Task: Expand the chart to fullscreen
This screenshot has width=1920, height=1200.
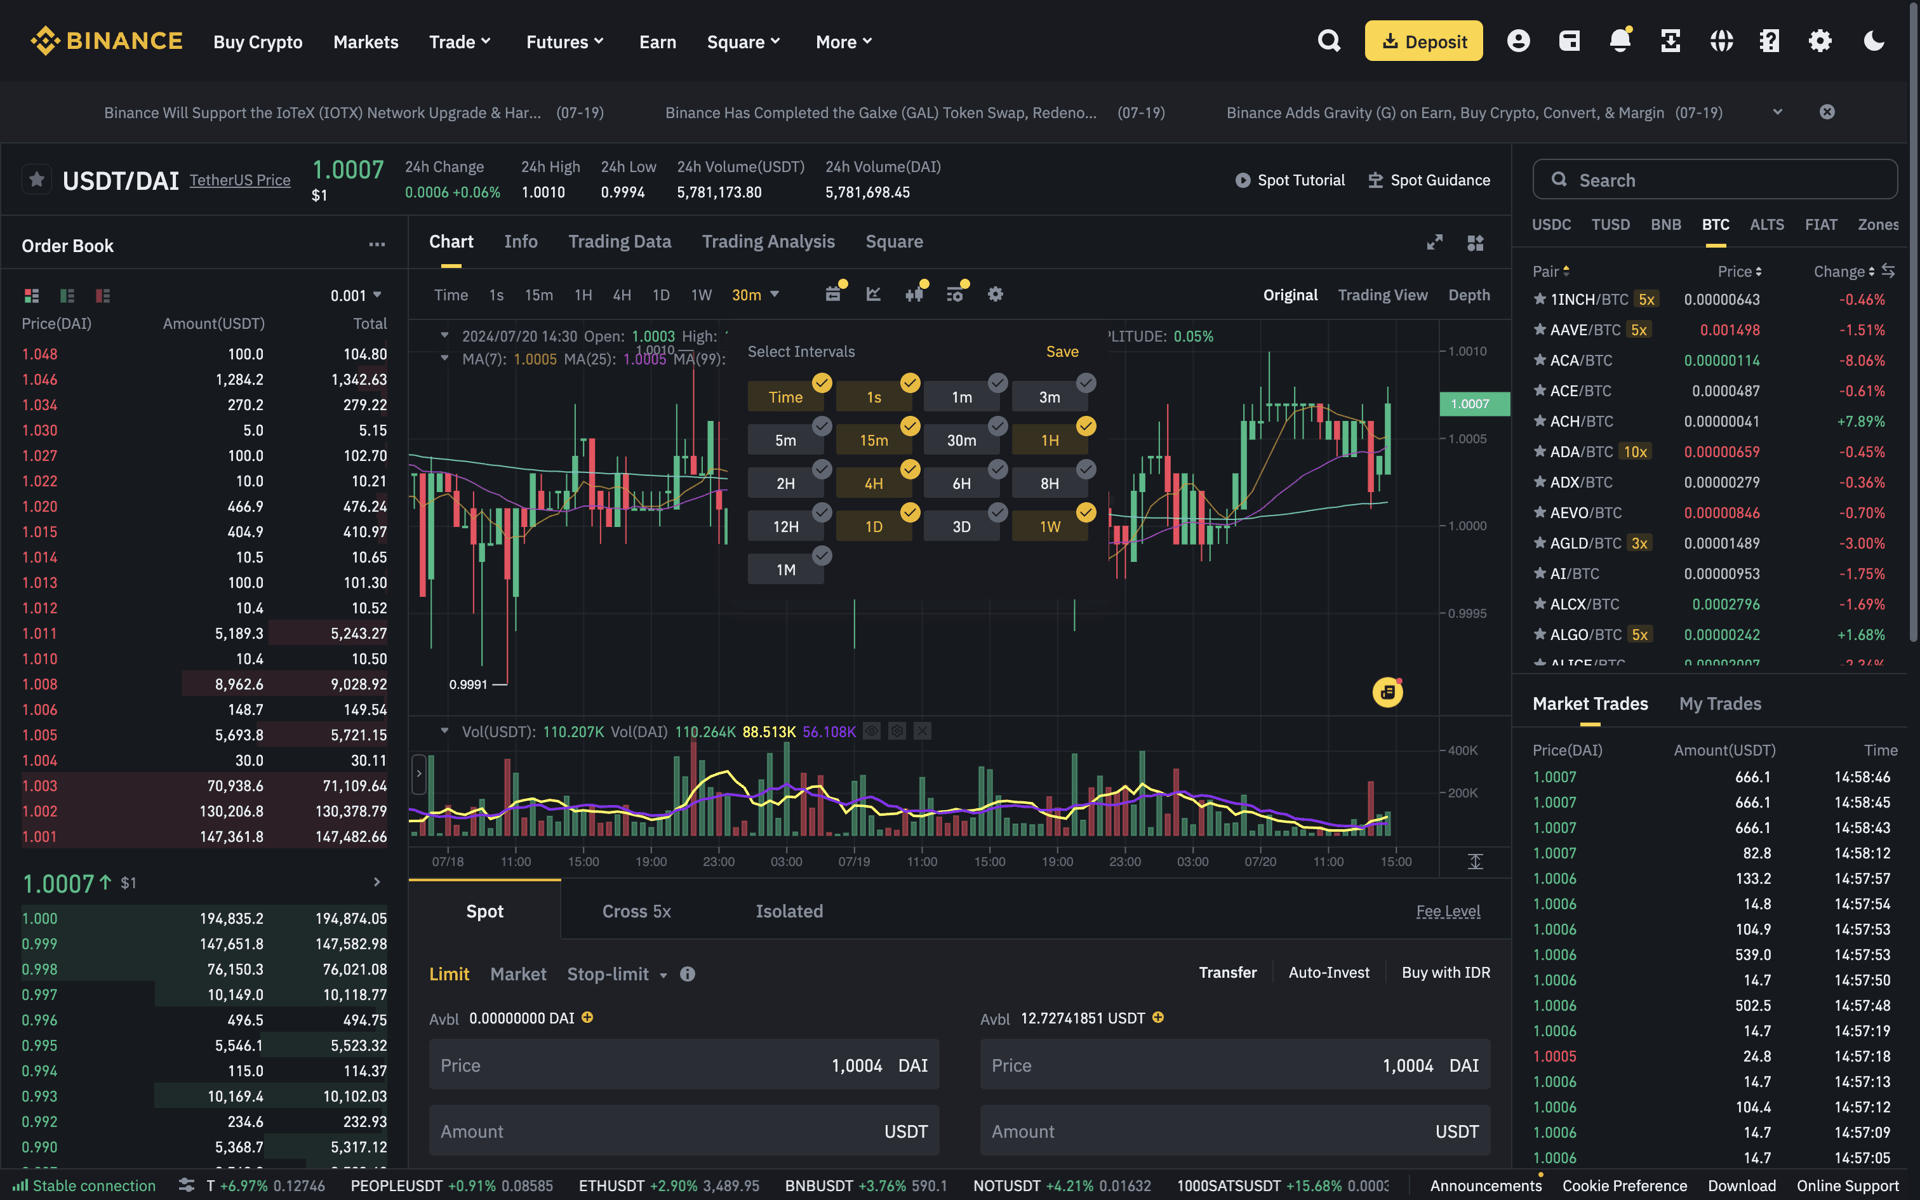Action: click(x=1434, y=242)
